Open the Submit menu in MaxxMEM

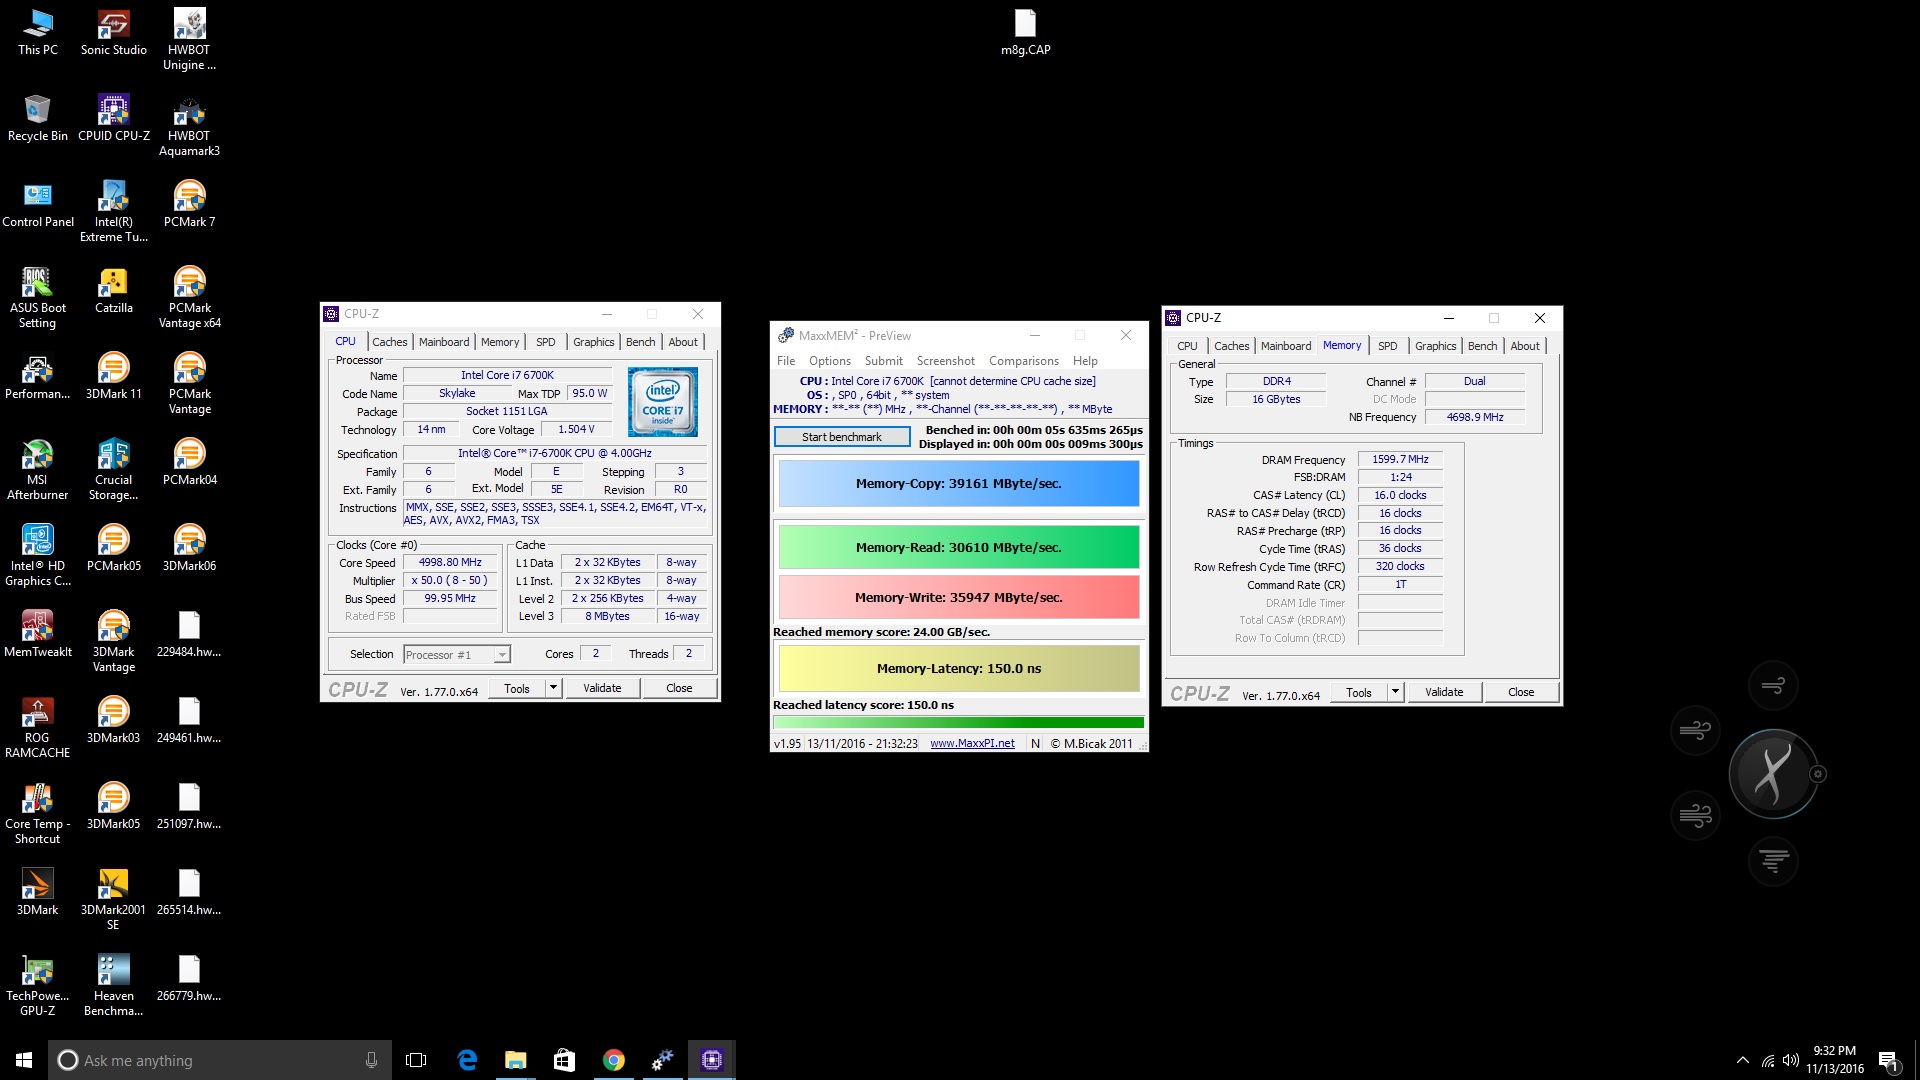coord(883,361)
